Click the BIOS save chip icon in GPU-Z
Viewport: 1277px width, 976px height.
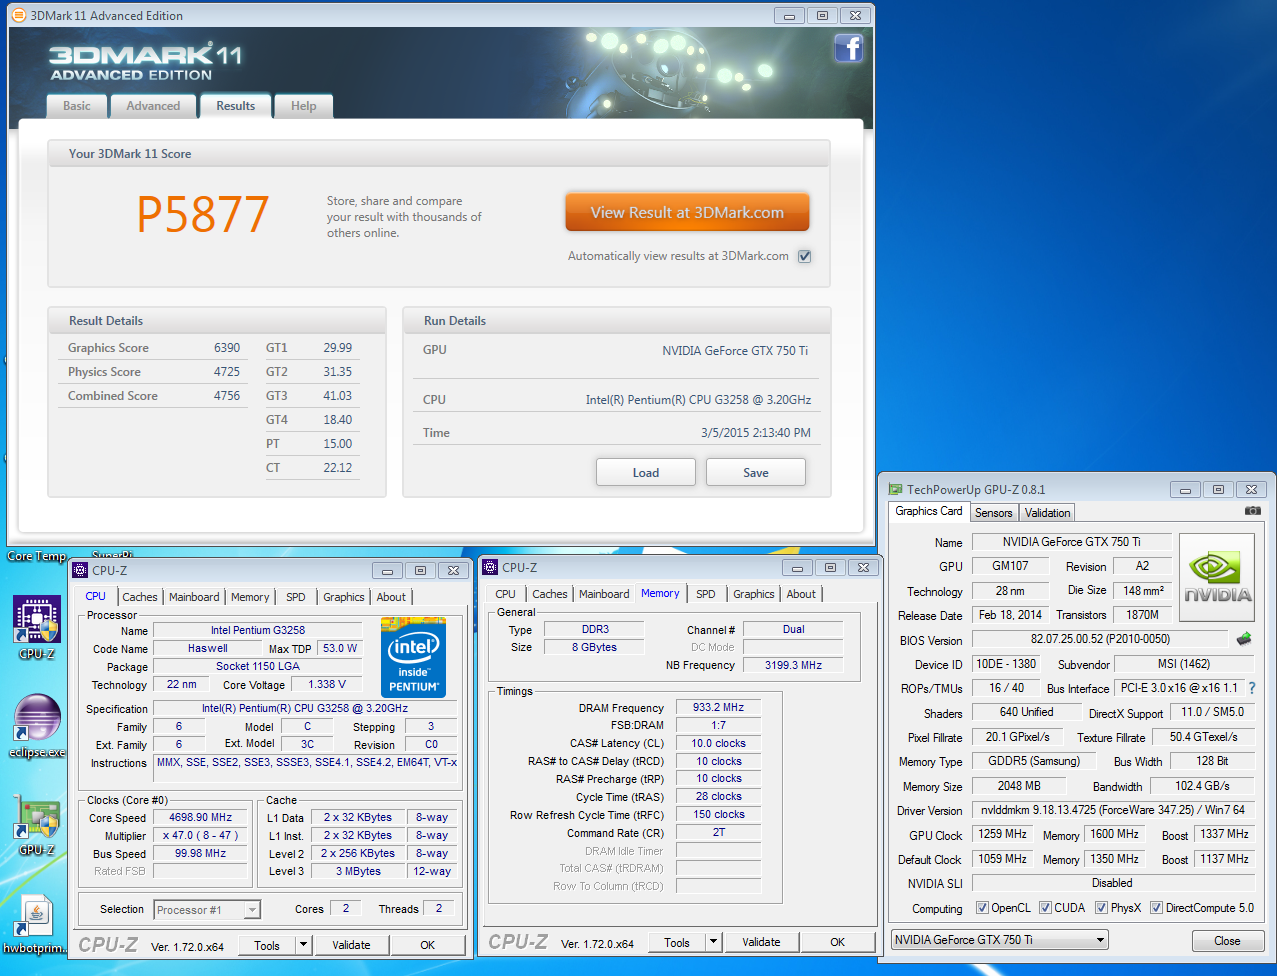click(x=1244, y=639)
